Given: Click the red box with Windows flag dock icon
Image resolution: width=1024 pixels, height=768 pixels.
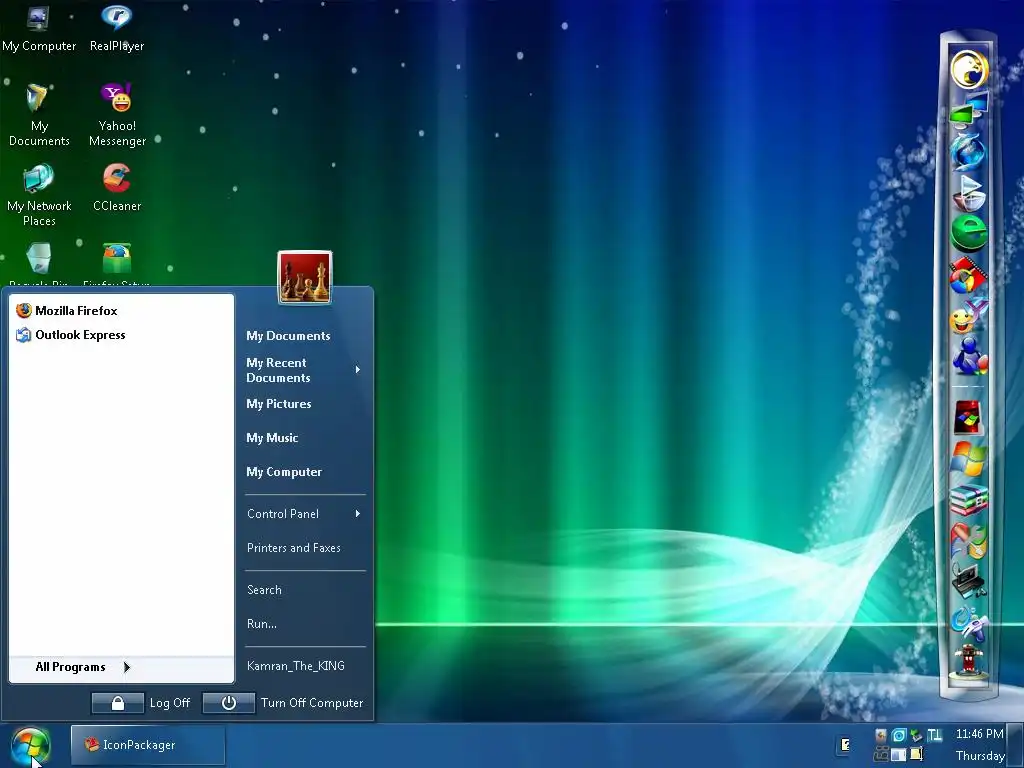Looking at the screenshot, I should [968, 417].
